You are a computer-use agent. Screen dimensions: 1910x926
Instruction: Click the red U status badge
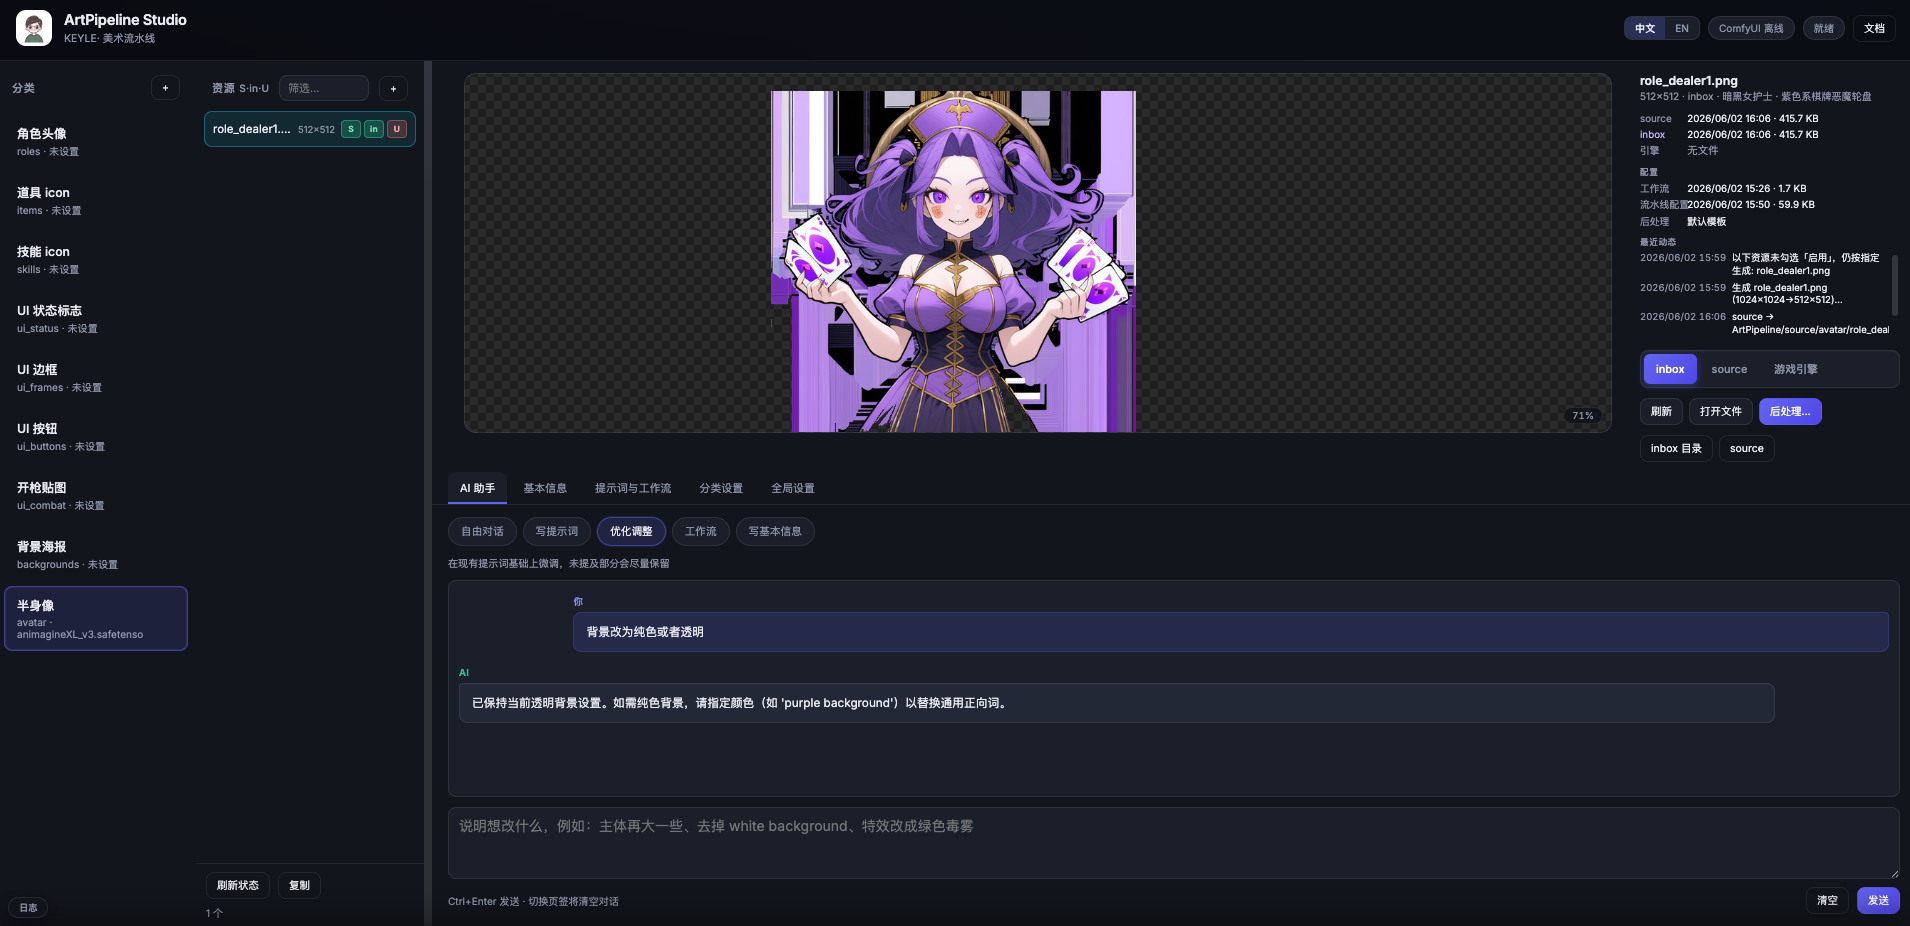(x=397, y=129)
